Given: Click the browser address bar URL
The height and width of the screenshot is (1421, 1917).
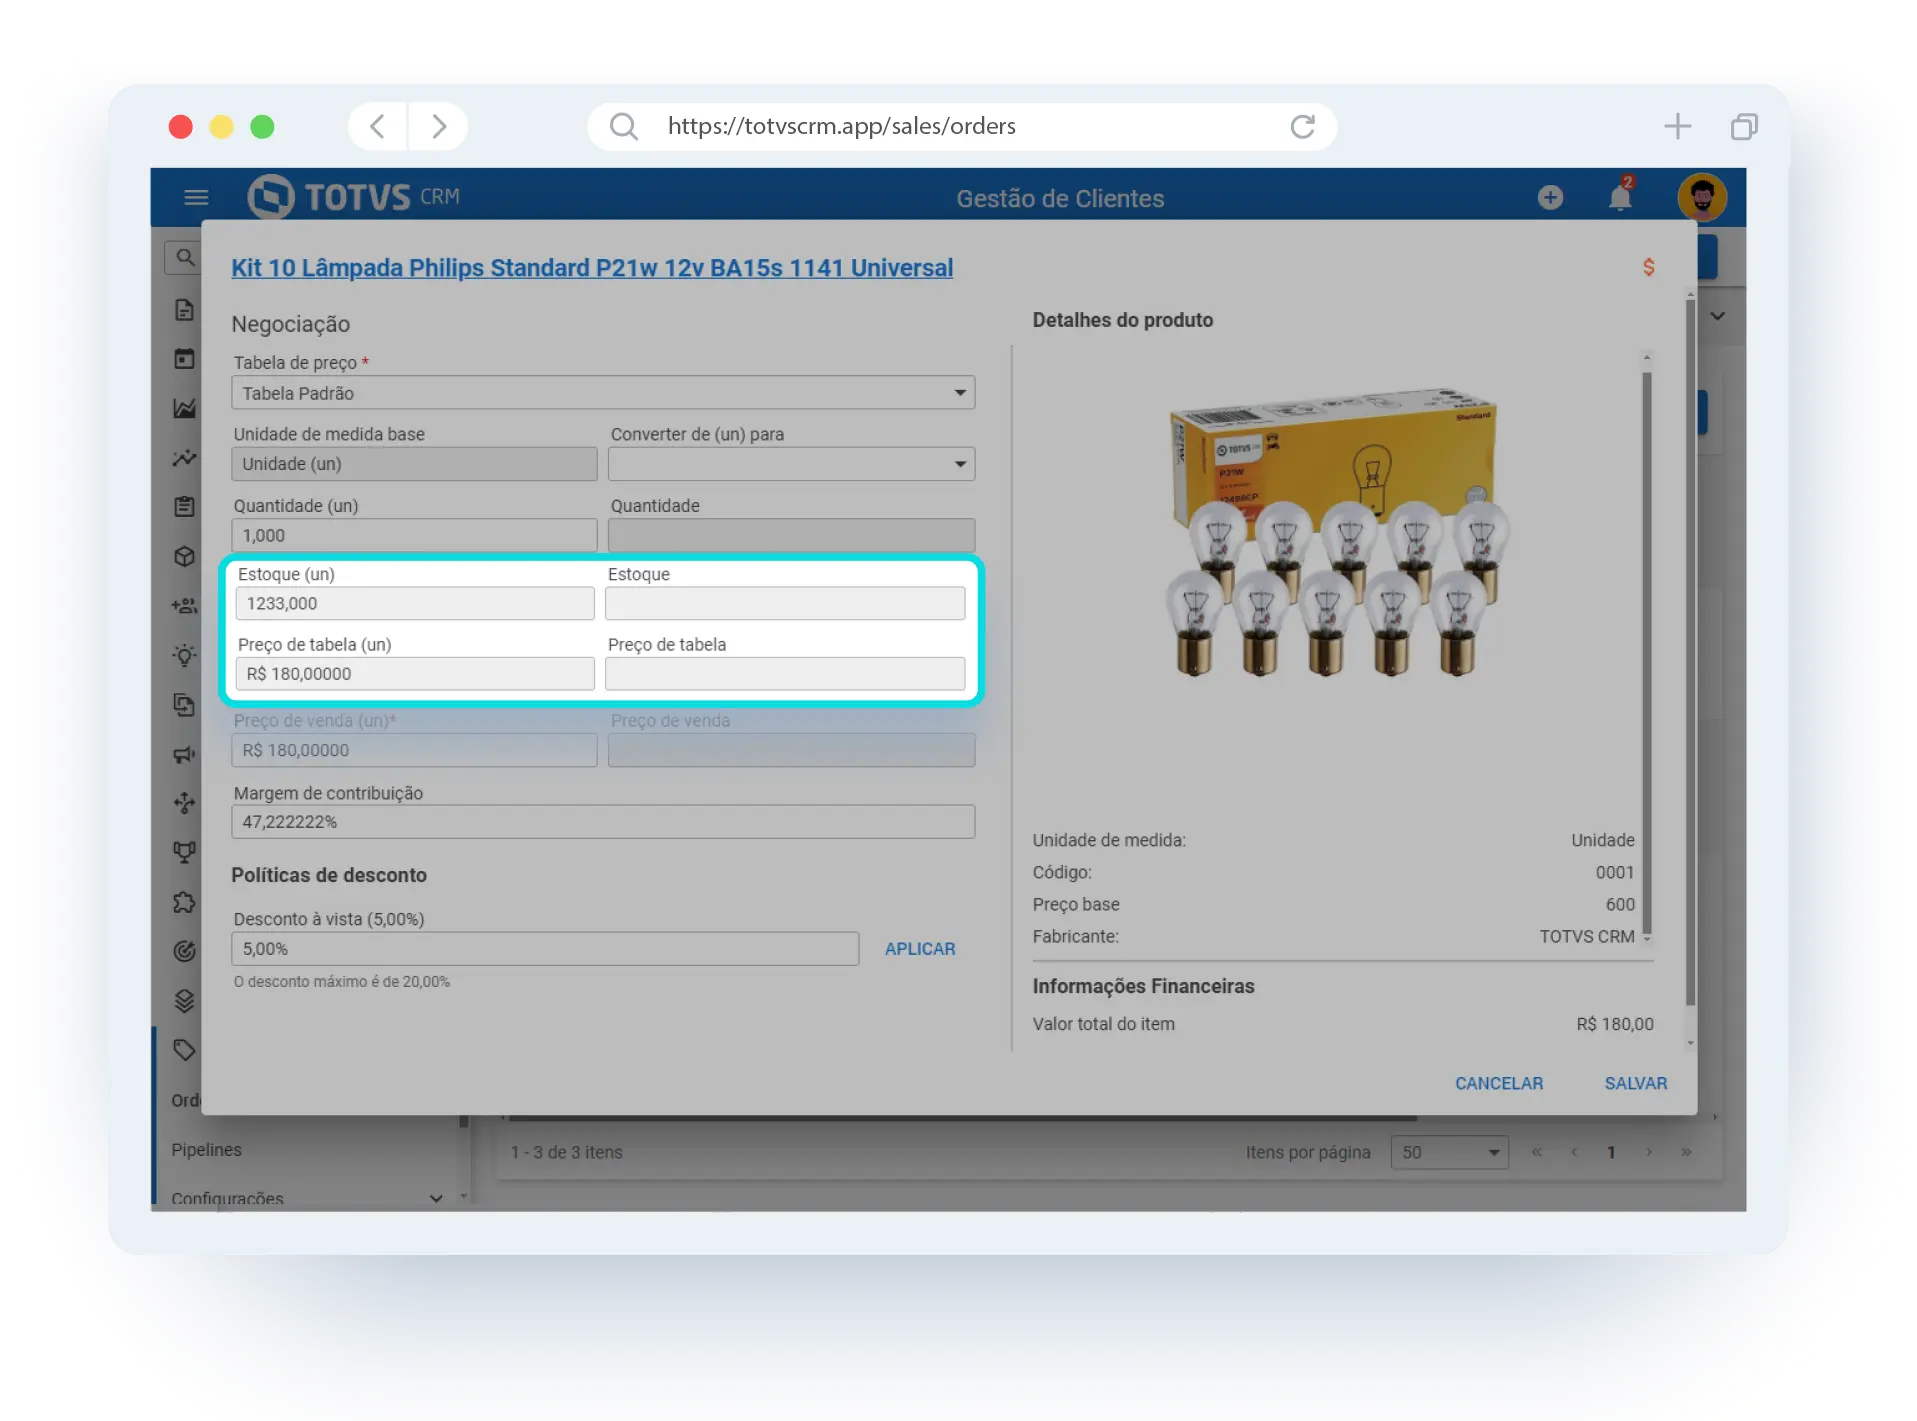Looking at the screenshot, I should click(x=842, y=126).
